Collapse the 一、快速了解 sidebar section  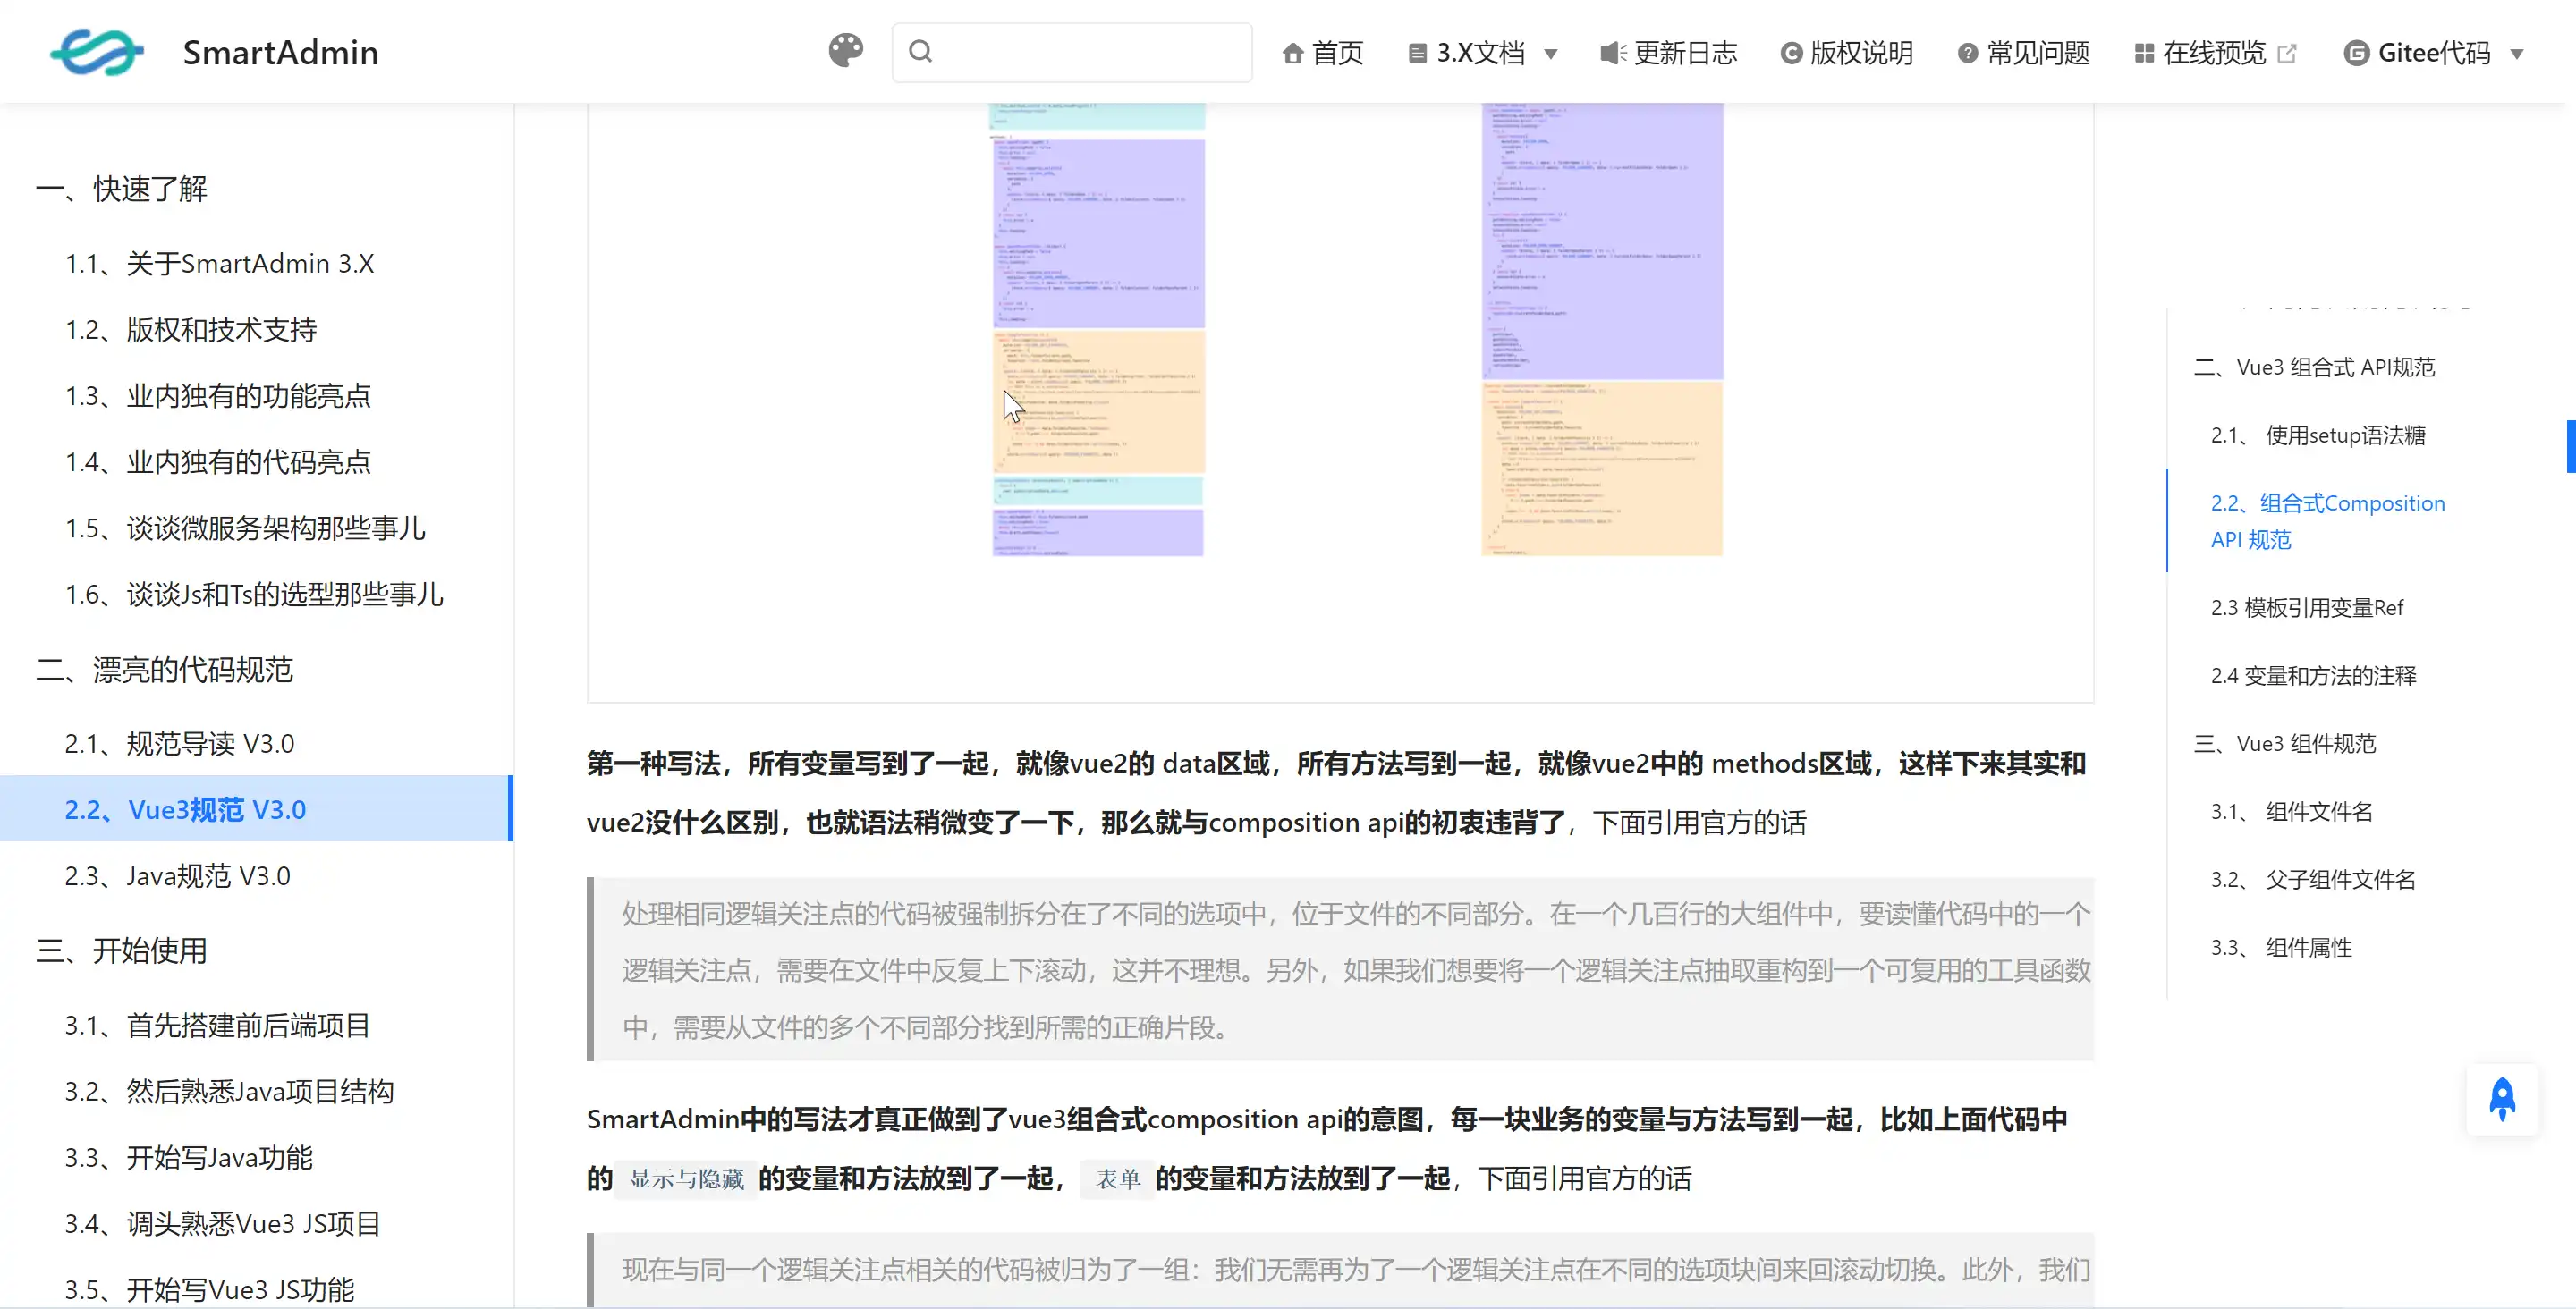[121, 189]
